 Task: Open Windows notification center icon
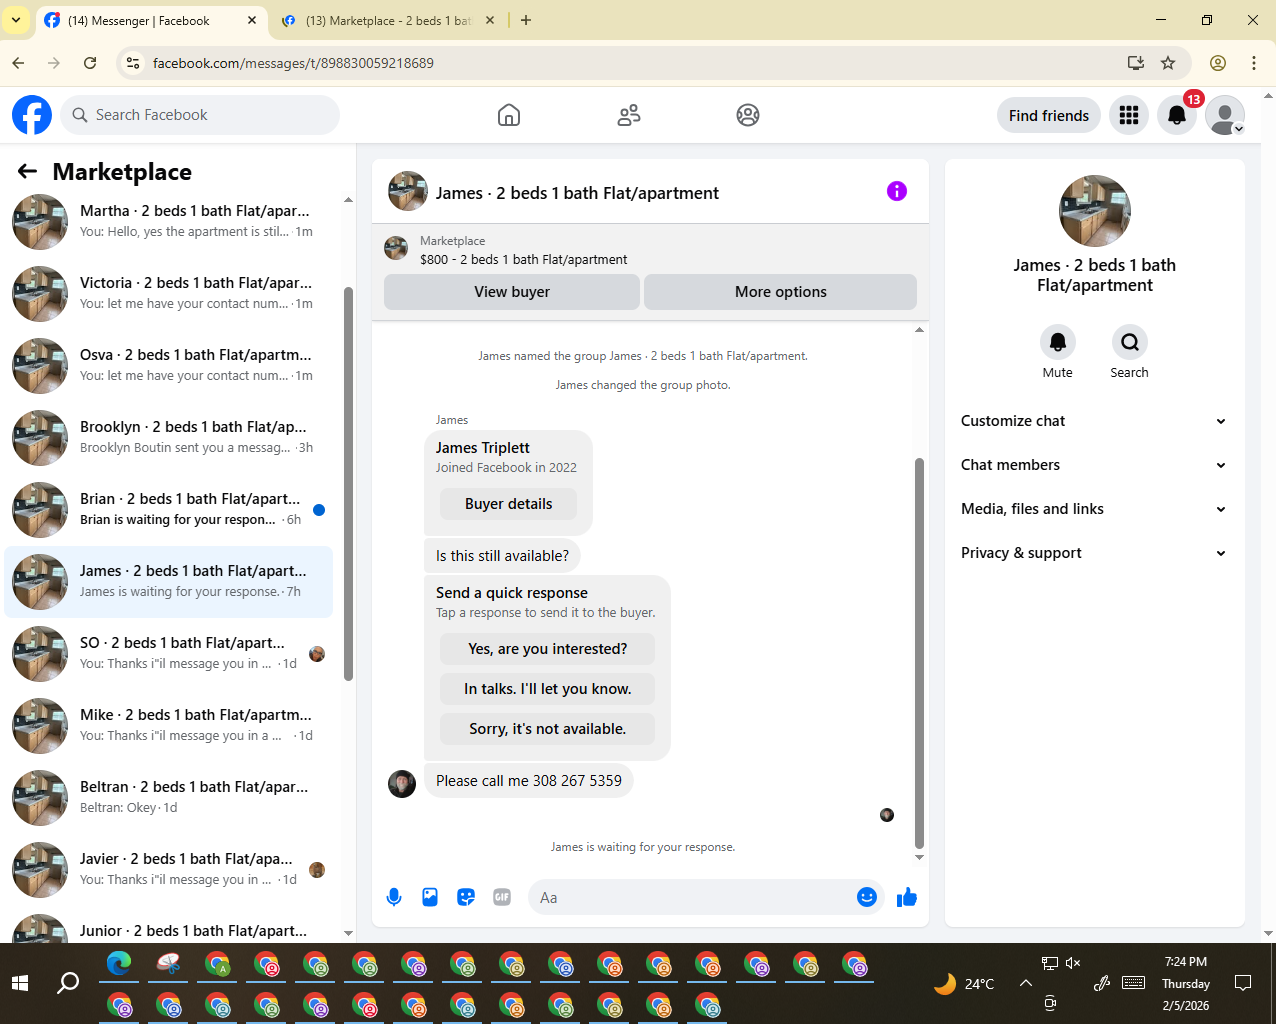(x=1243, y=983)
